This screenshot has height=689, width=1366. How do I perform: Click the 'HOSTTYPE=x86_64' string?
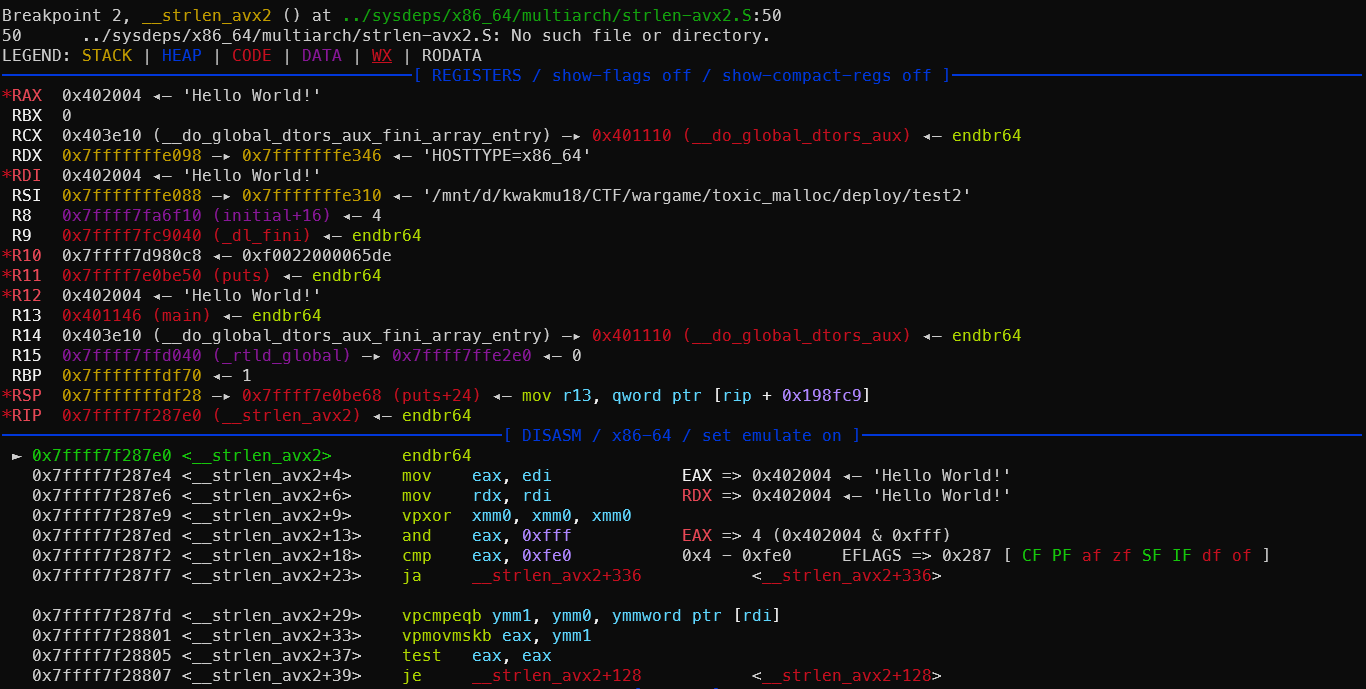pos(506,155)
